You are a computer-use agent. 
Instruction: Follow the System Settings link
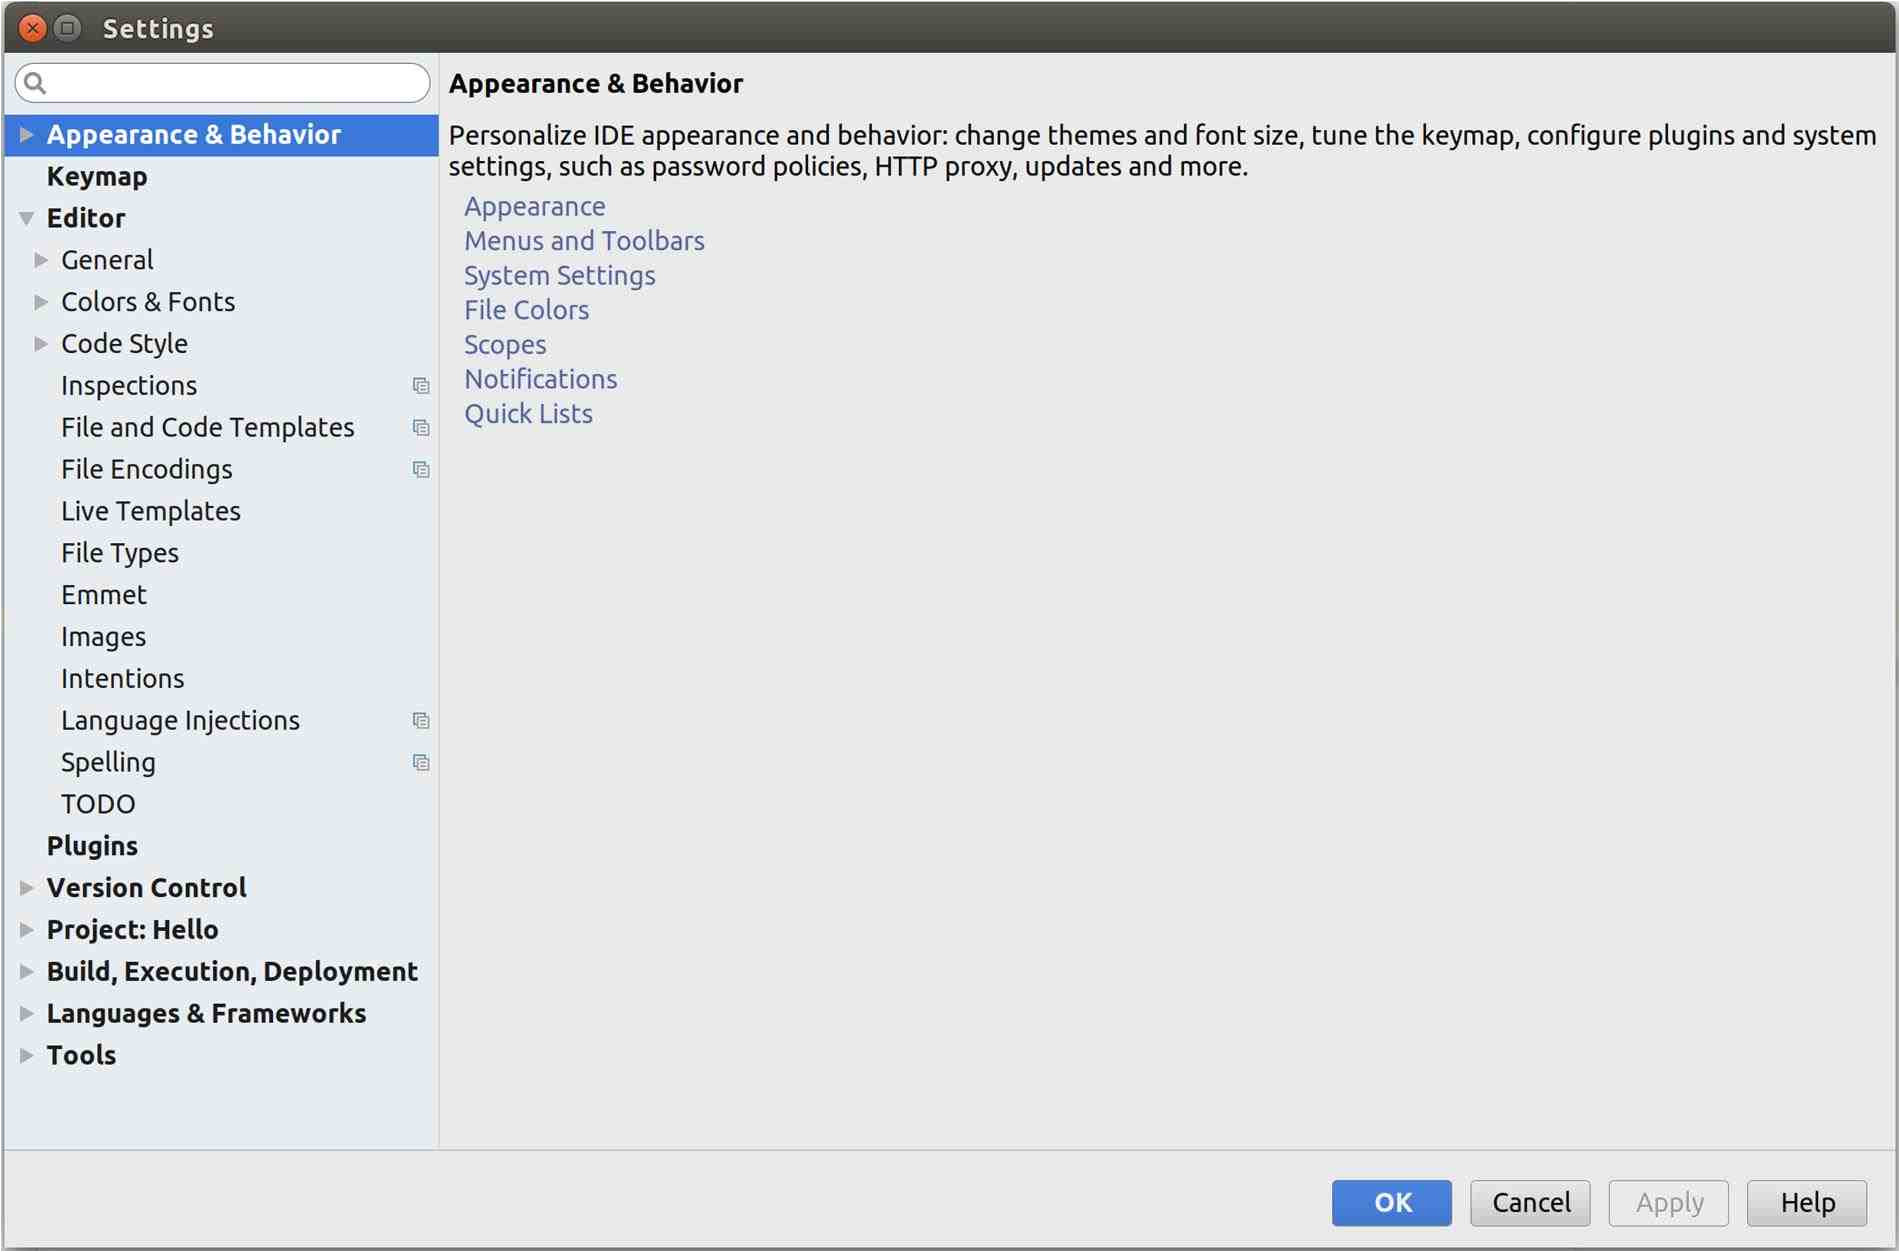click(x=560, y=275)
